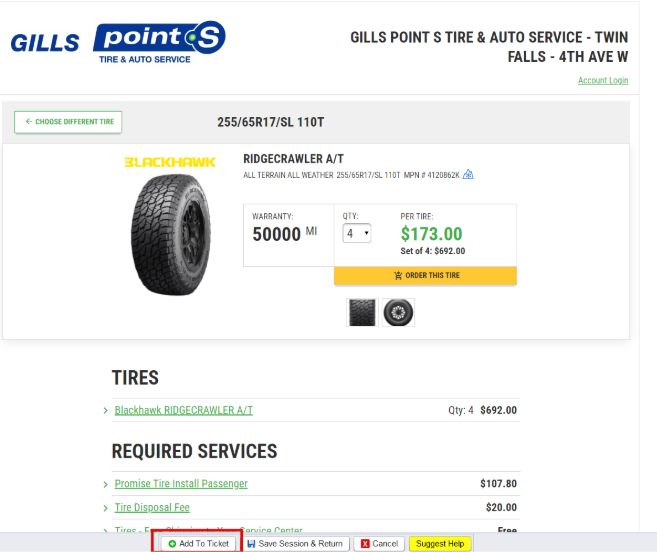
Task: Cancel using the red X button
Action: [379, 543]
